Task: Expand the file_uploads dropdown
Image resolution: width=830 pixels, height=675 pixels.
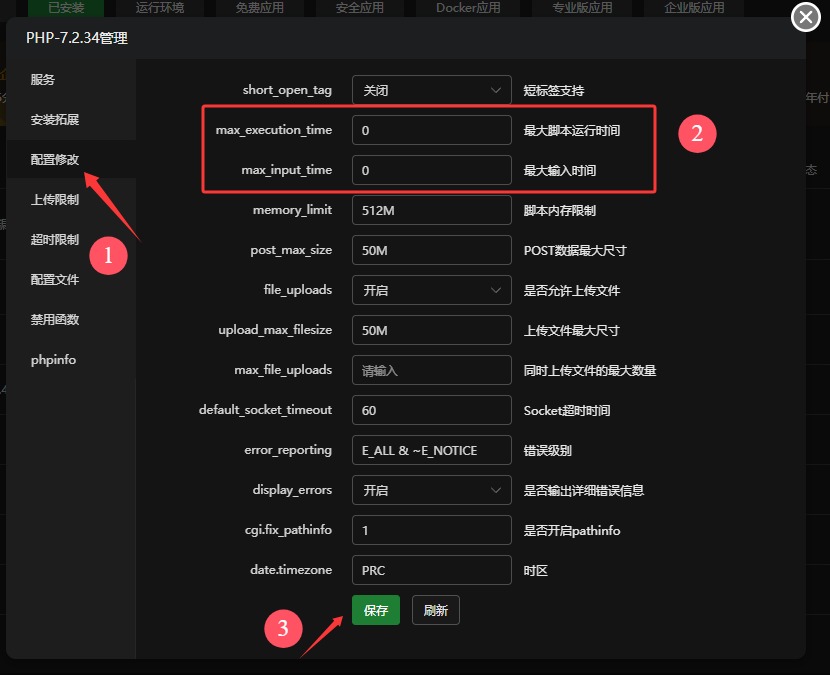Action: click(431, 290)
